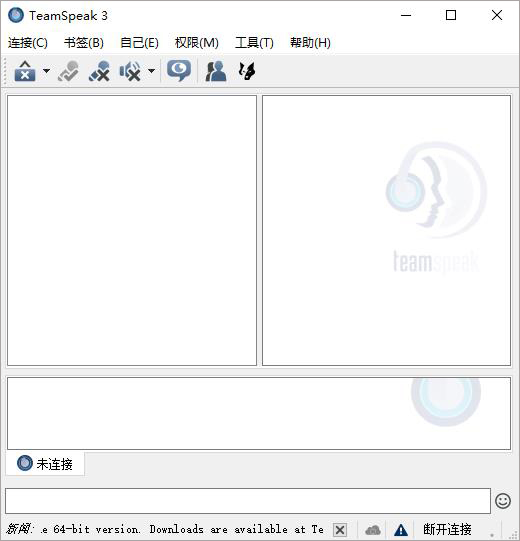The height and width of the screenshot is (541, 520).
Task: Click the TeamSpeak 3 title bar logo
Action: 16,16
